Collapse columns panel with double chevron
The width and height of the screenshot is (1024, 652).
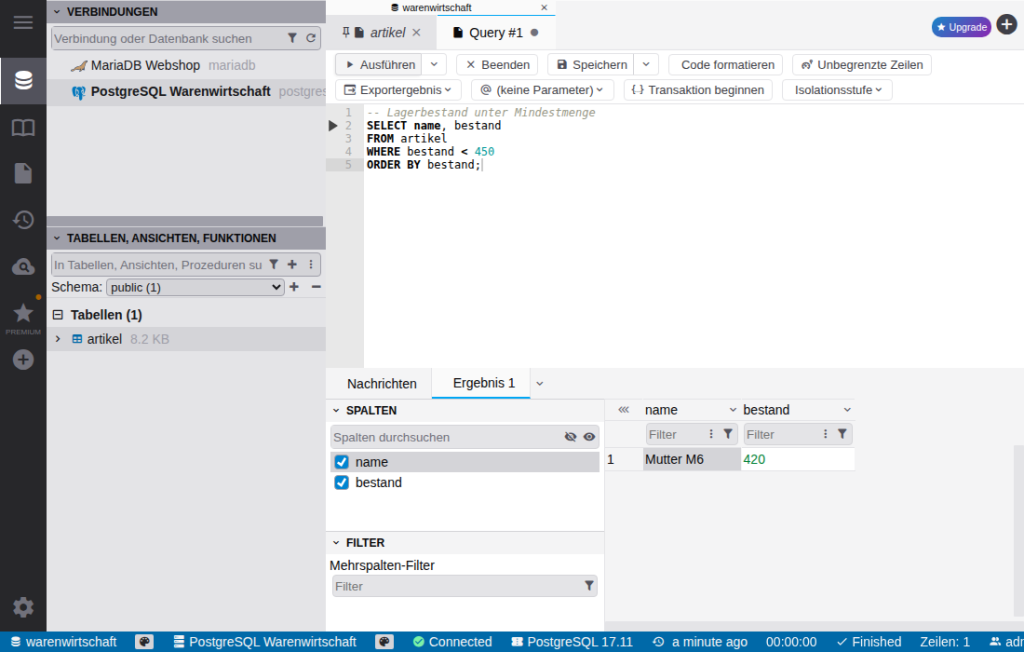click(x=624, y=410)
